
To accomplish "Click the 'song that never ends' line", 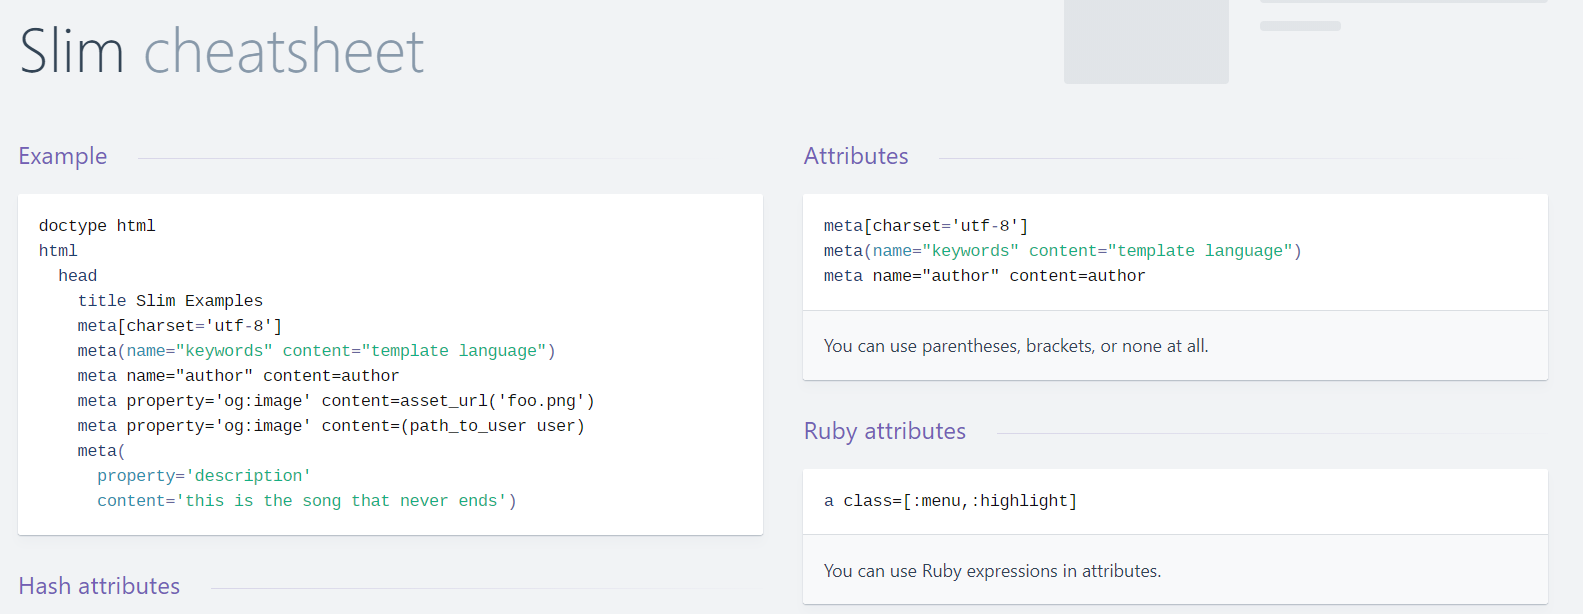I will pos(306,501).
